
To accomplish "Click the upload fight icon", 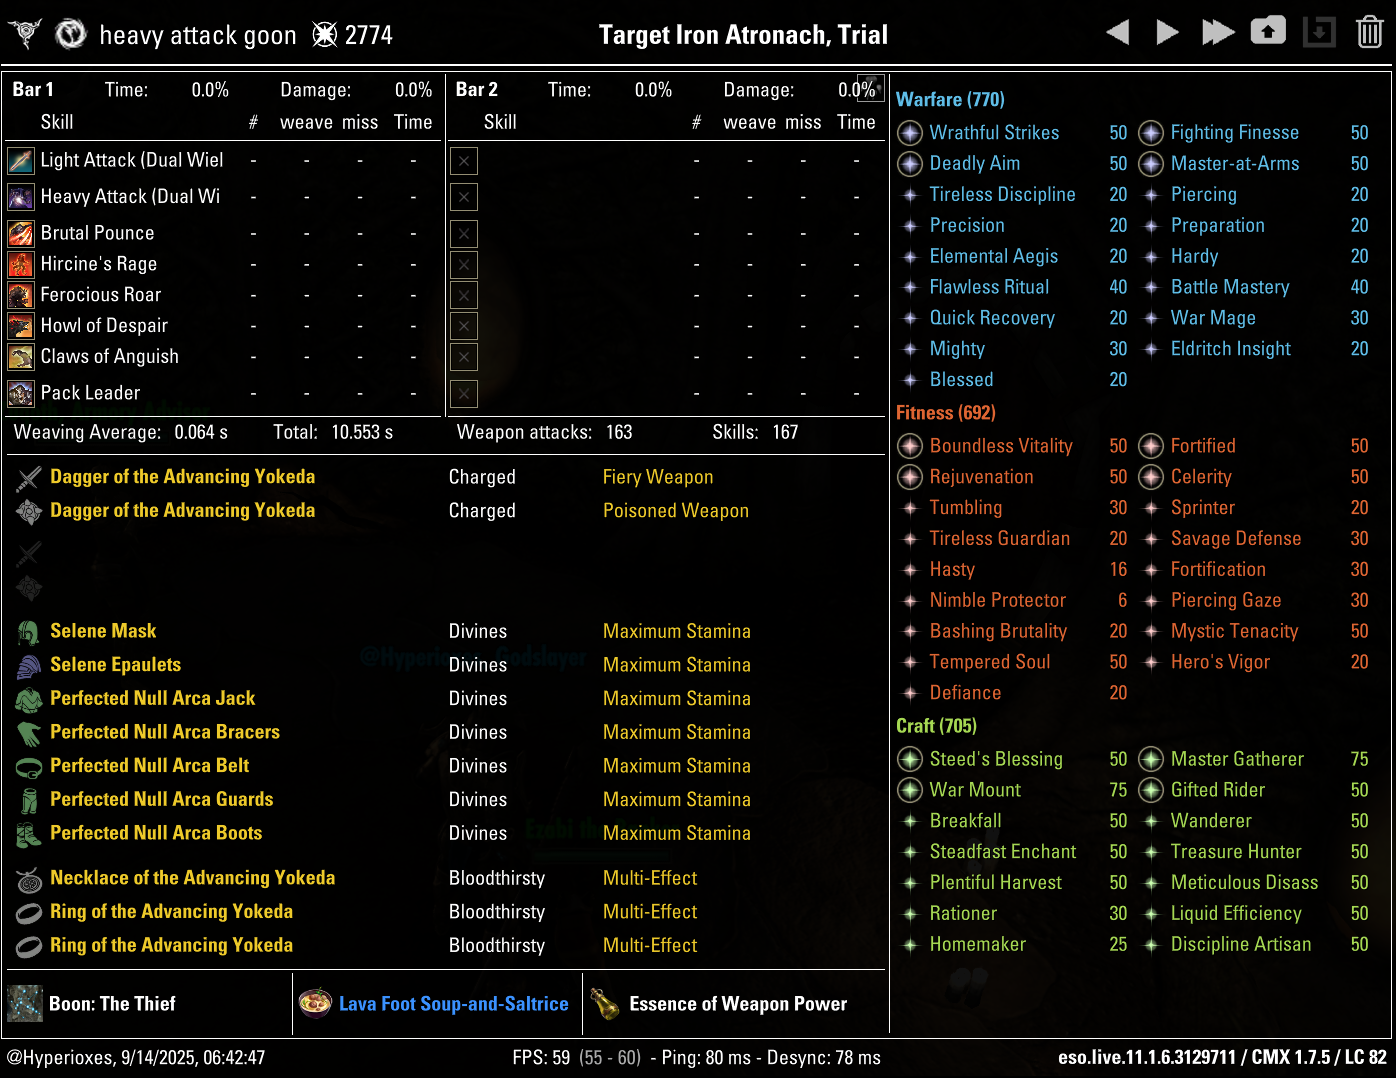I will pyautogui.click(x=1268, y=31).
